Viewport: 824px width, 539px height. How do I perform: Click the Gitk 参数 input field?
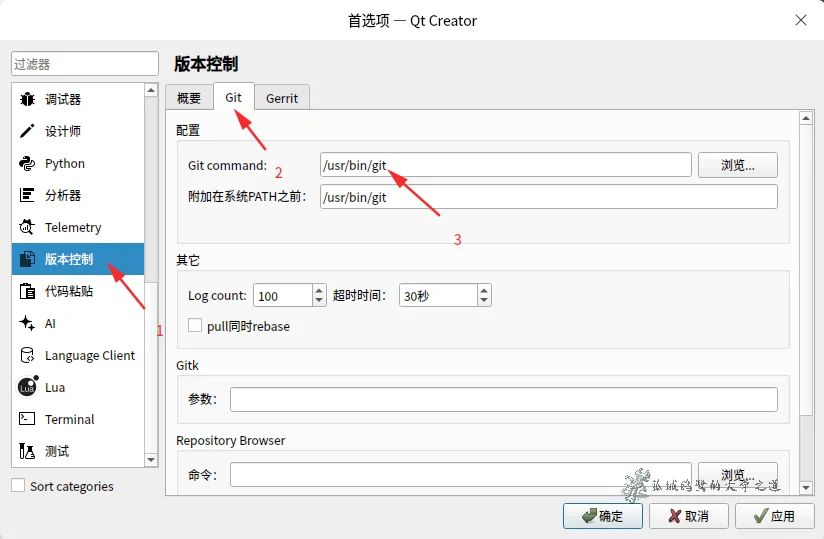(x=503, y=399)
